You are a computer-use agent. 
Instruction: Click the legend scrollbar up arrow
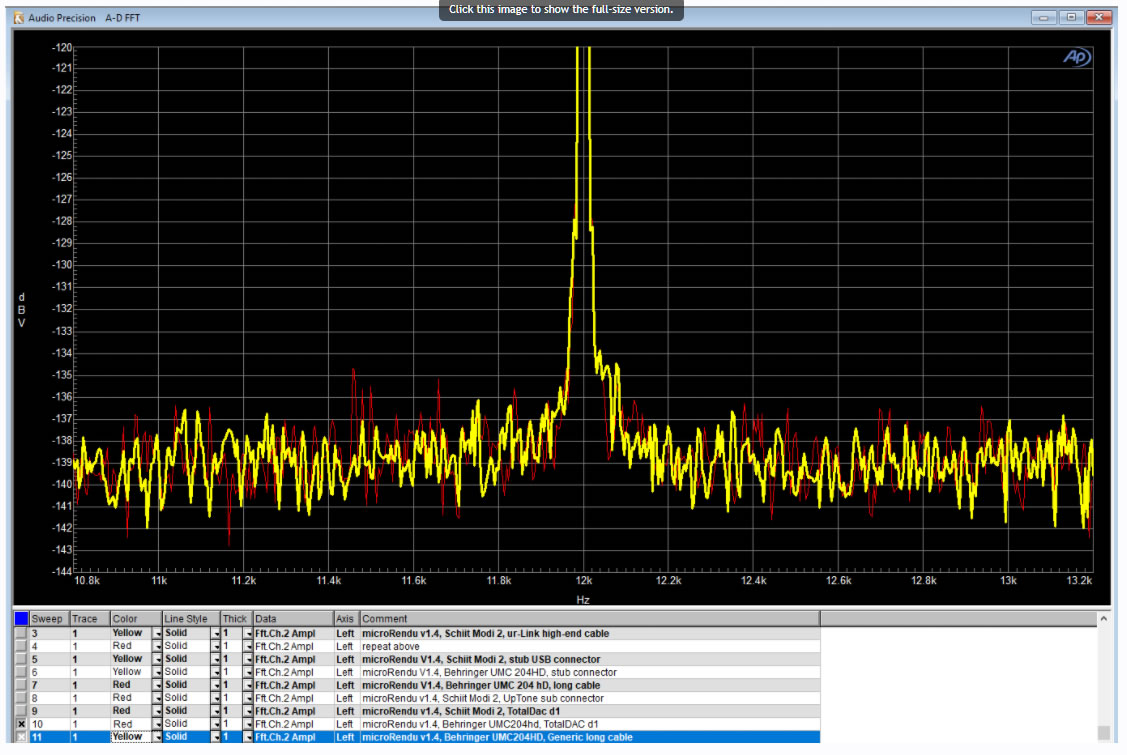[x=1104, y=620]
